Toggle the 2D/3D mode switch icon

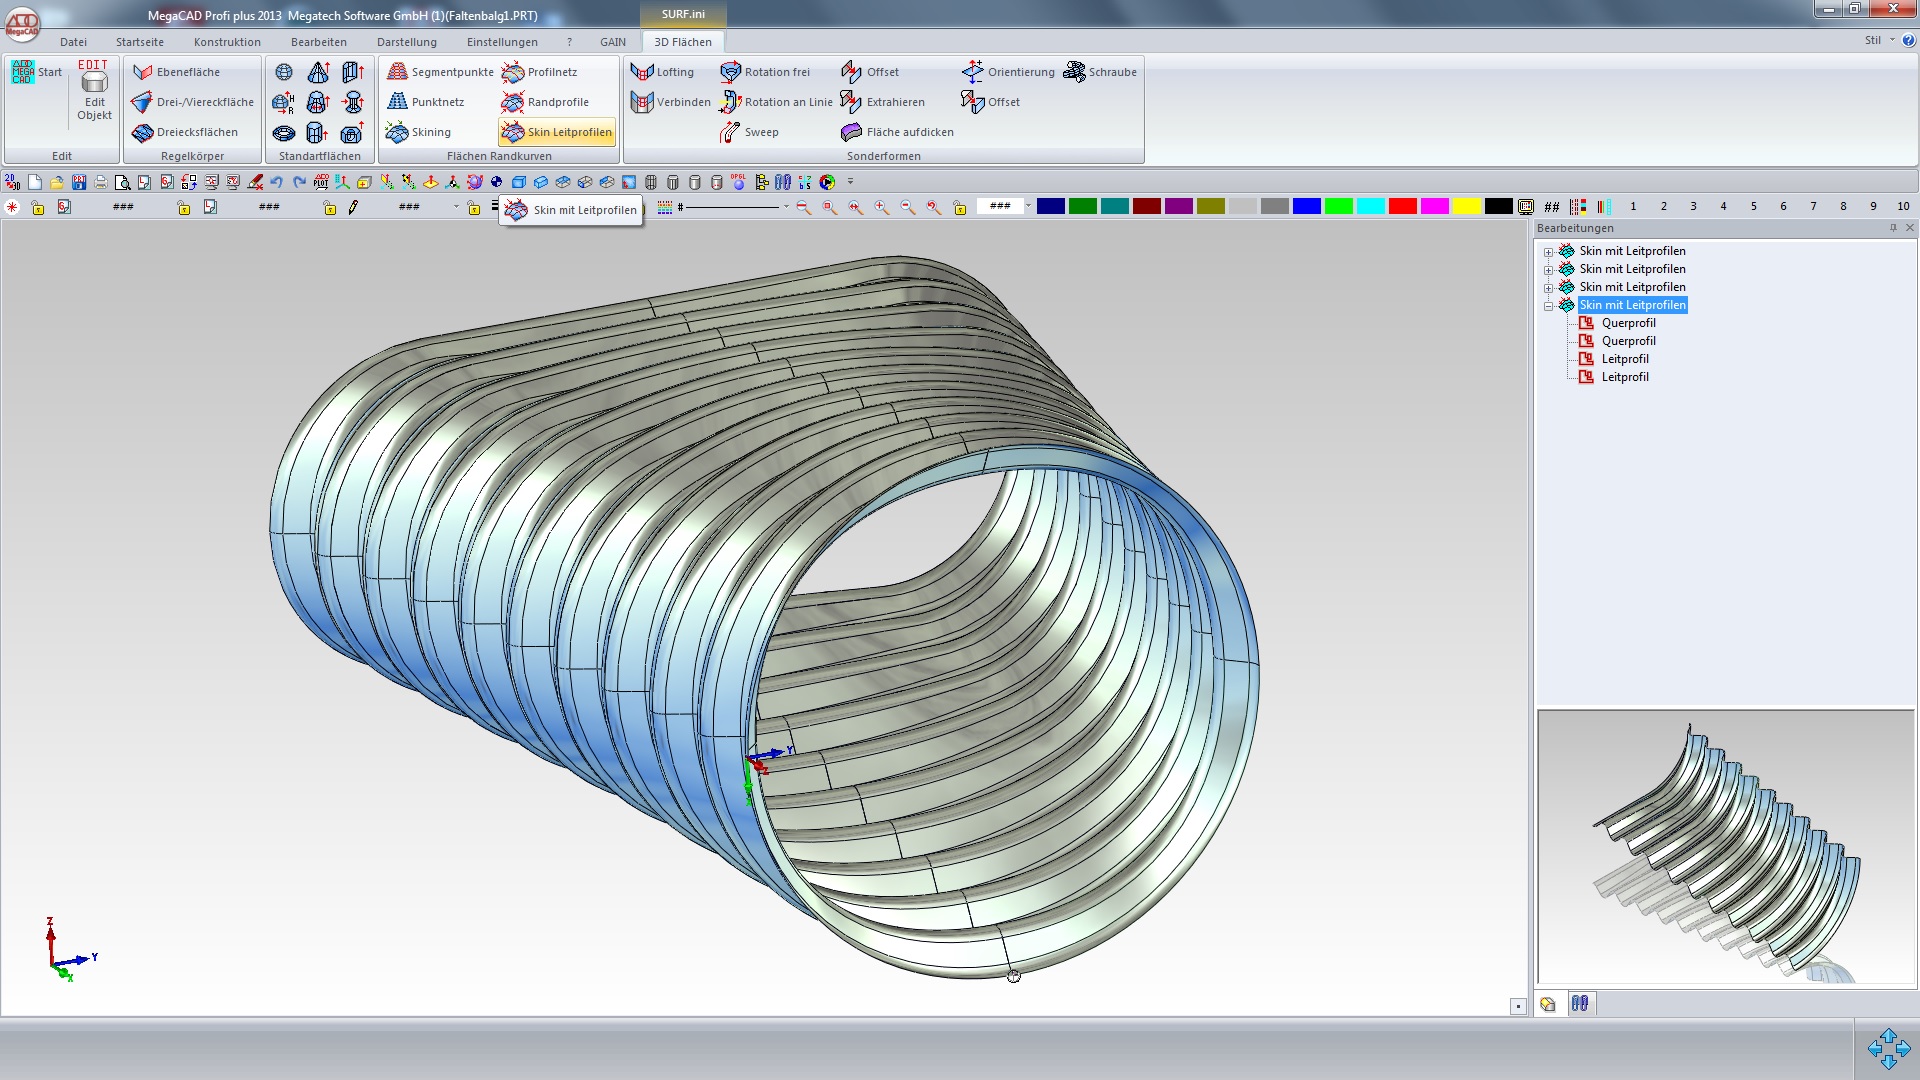click(x=12, y=182)
